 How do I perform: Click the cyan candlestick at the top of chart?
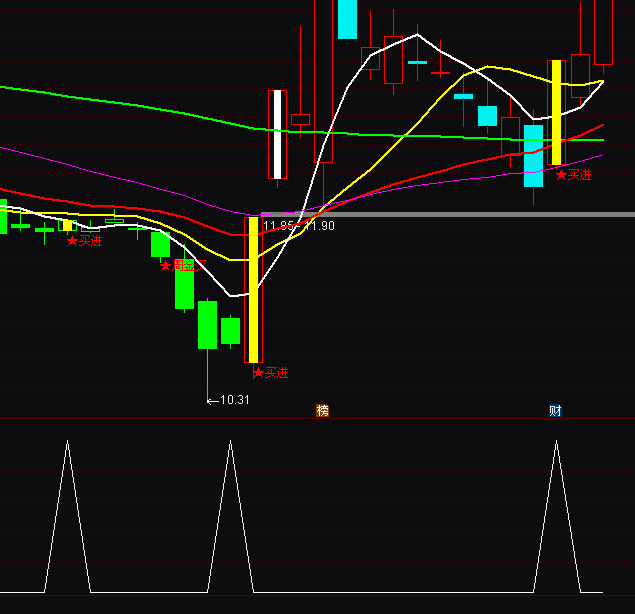click(x=347, y=18)
